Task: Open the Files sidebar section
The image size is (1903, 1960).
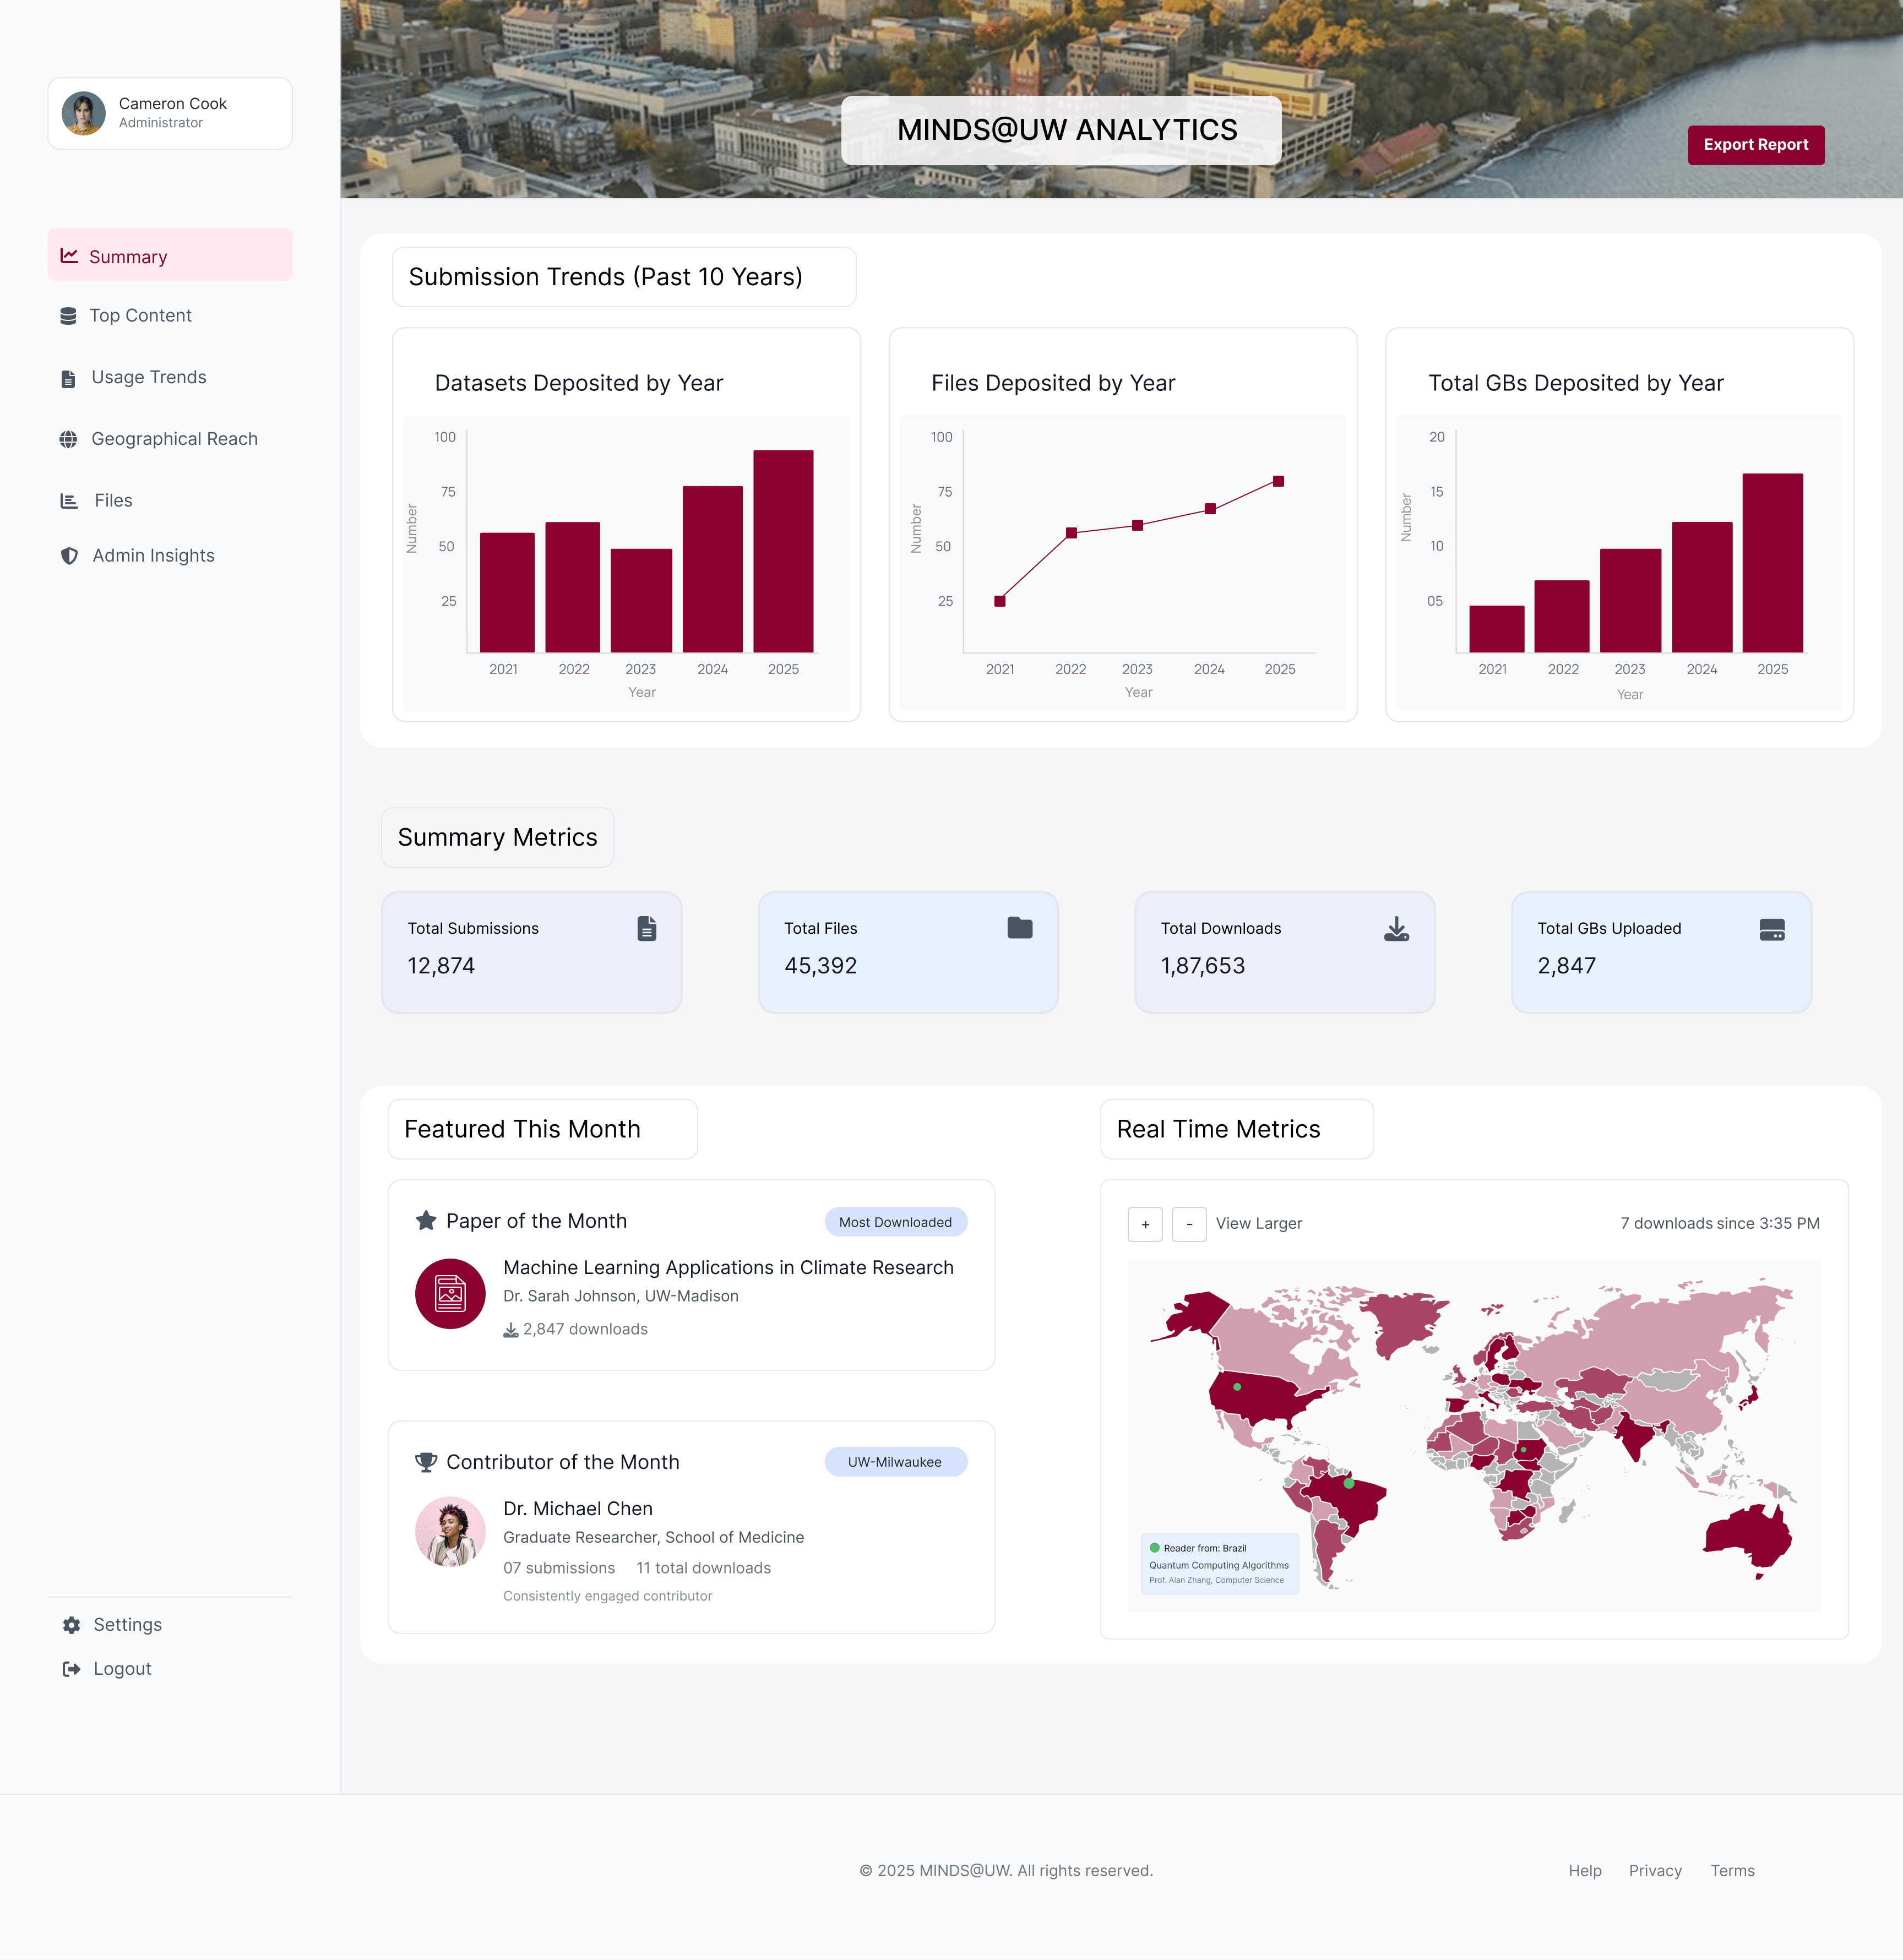Action: [x=113, y=500]
